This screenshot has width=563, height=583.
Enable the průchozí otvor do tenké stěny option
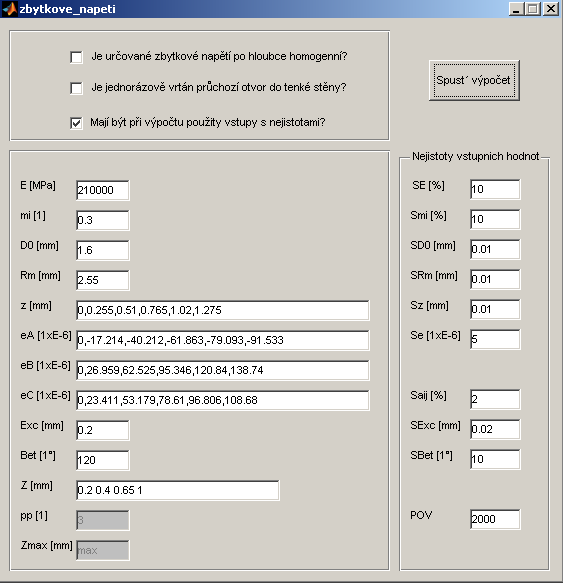click(76, 88)
